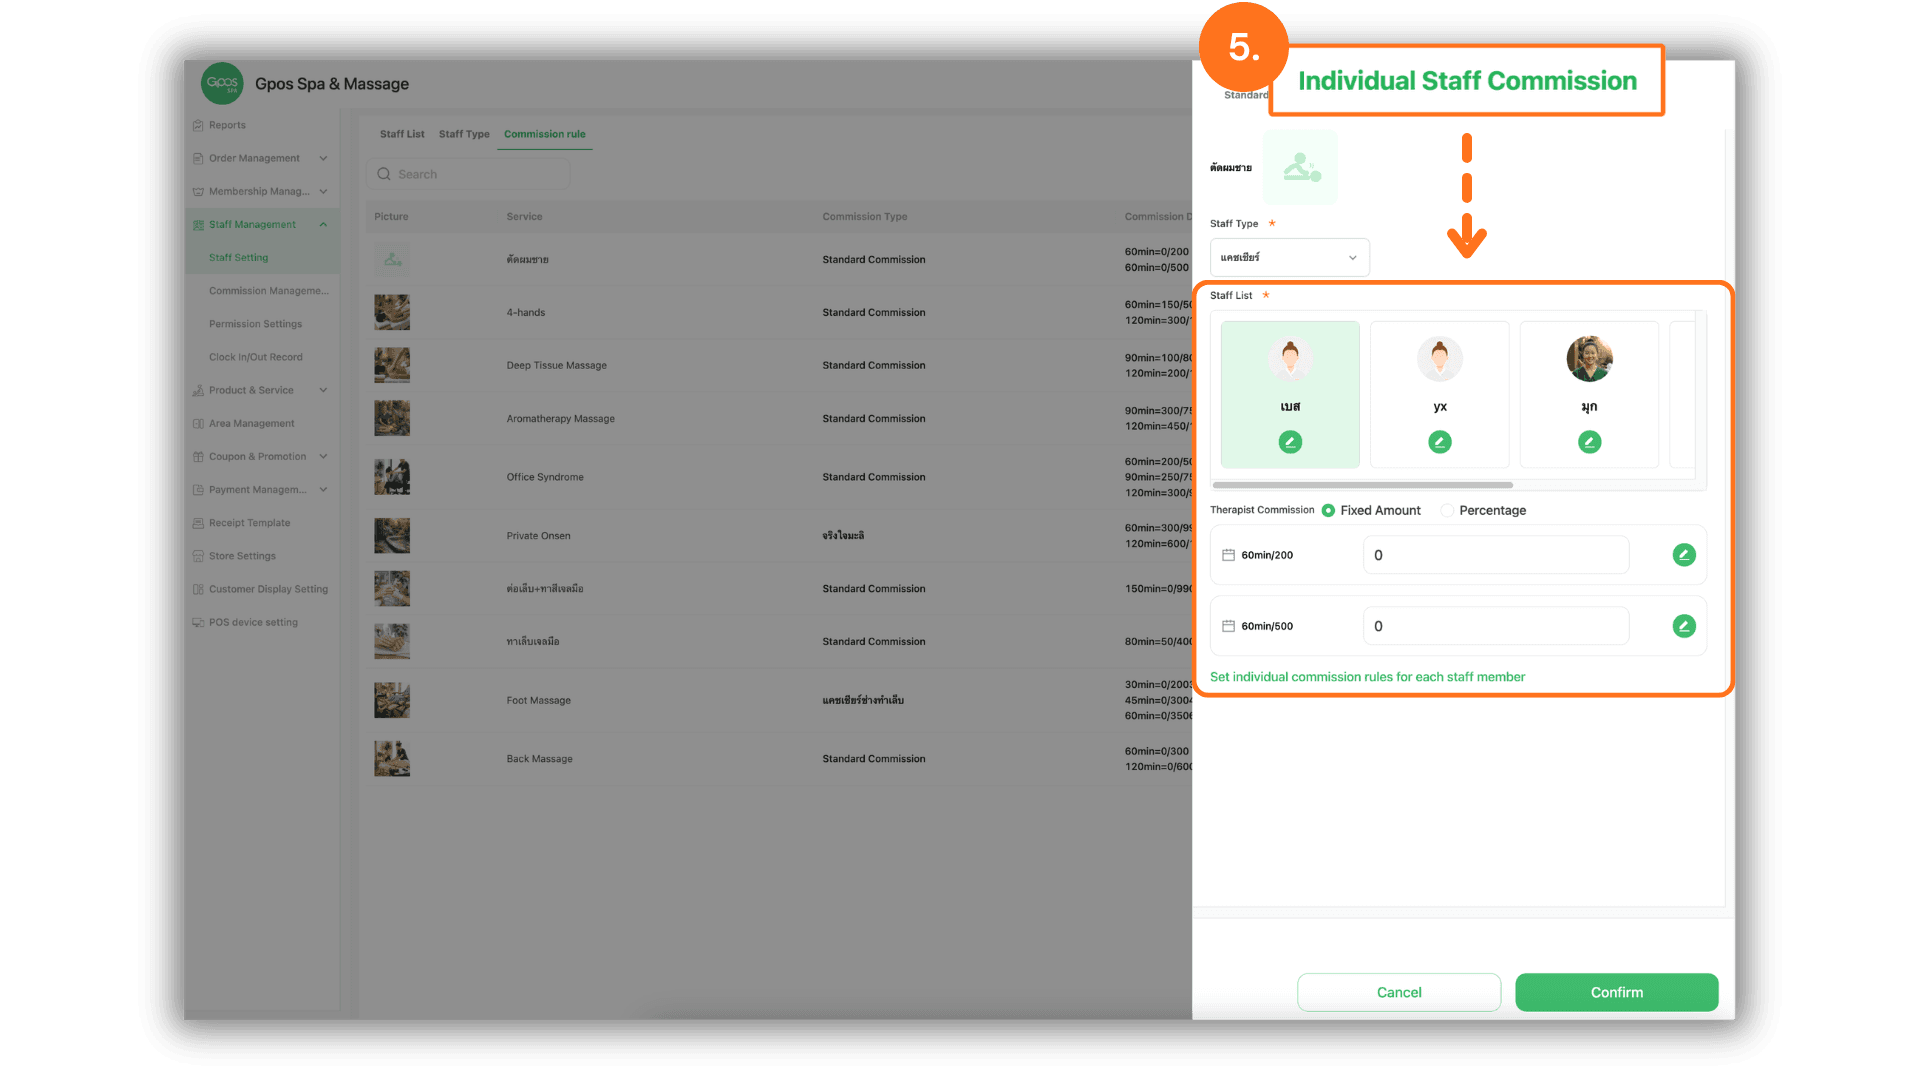Image resolution: width=1920 pixels, height=1080 pixels.
Task: Expand the Membership Management chevron
Action: coord(323,191)
